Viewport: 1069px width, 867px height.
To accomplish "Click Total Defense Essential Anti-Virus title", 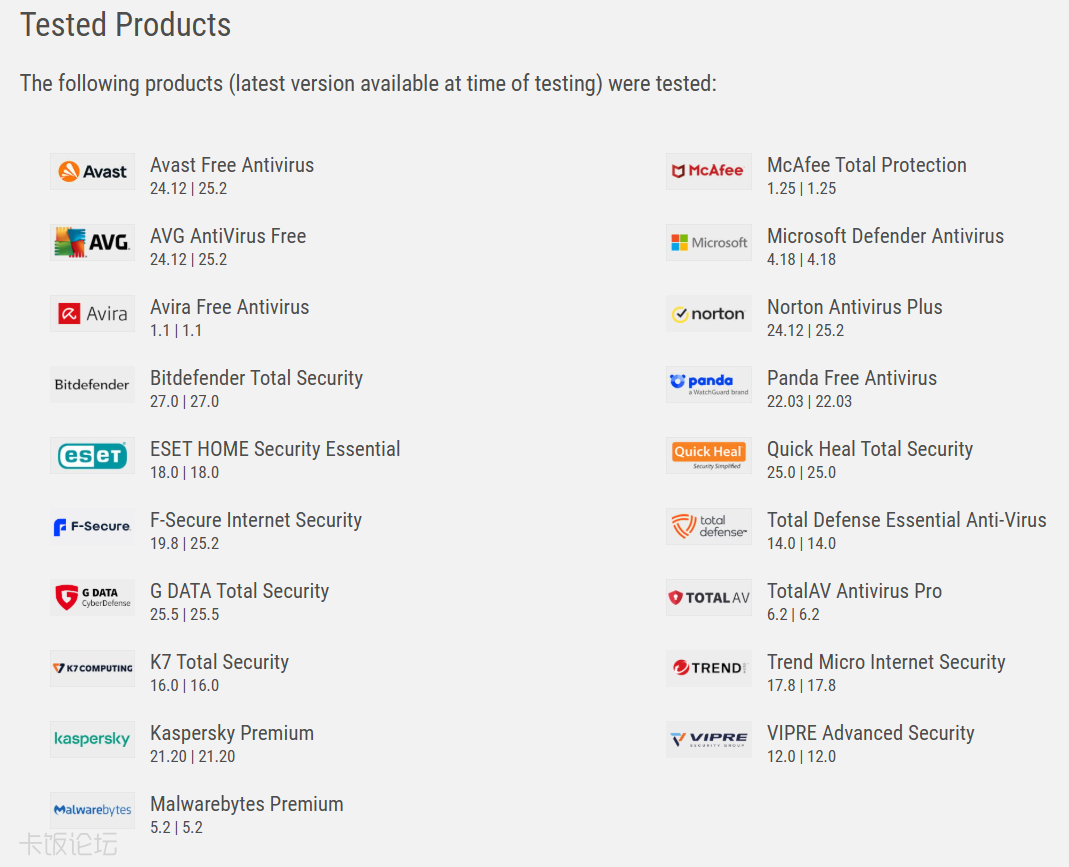I will (907, 520).
